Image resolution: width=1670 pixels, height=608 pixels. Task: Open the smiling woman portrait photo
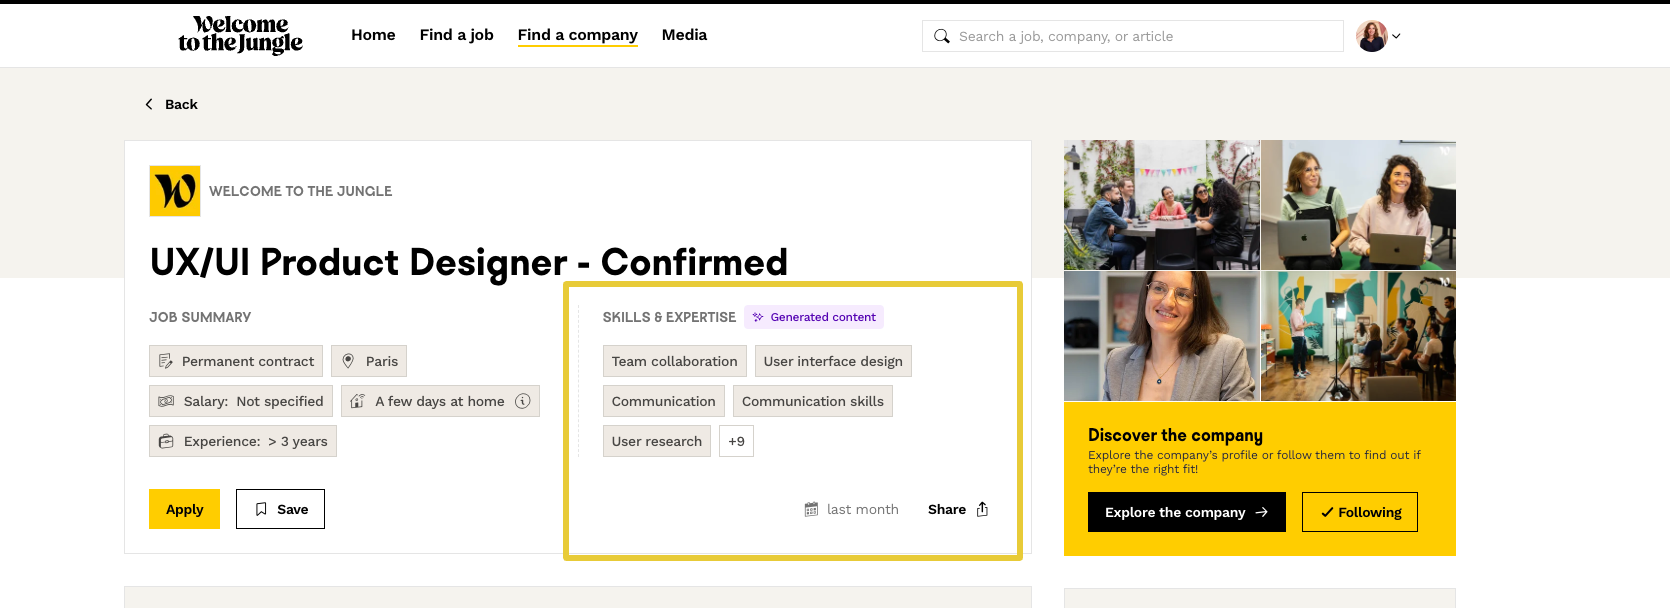point(1161,336)
